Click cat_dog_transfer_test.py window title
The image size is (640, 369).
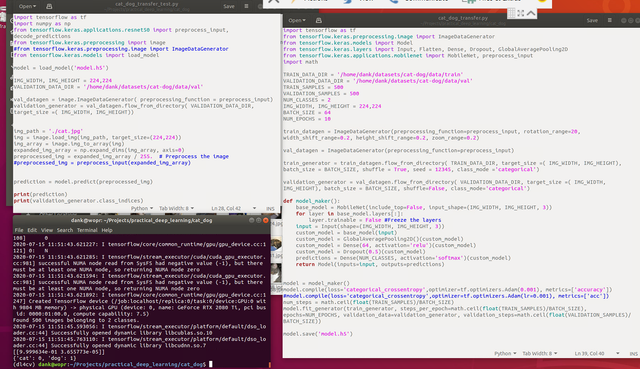coord(147,4)
